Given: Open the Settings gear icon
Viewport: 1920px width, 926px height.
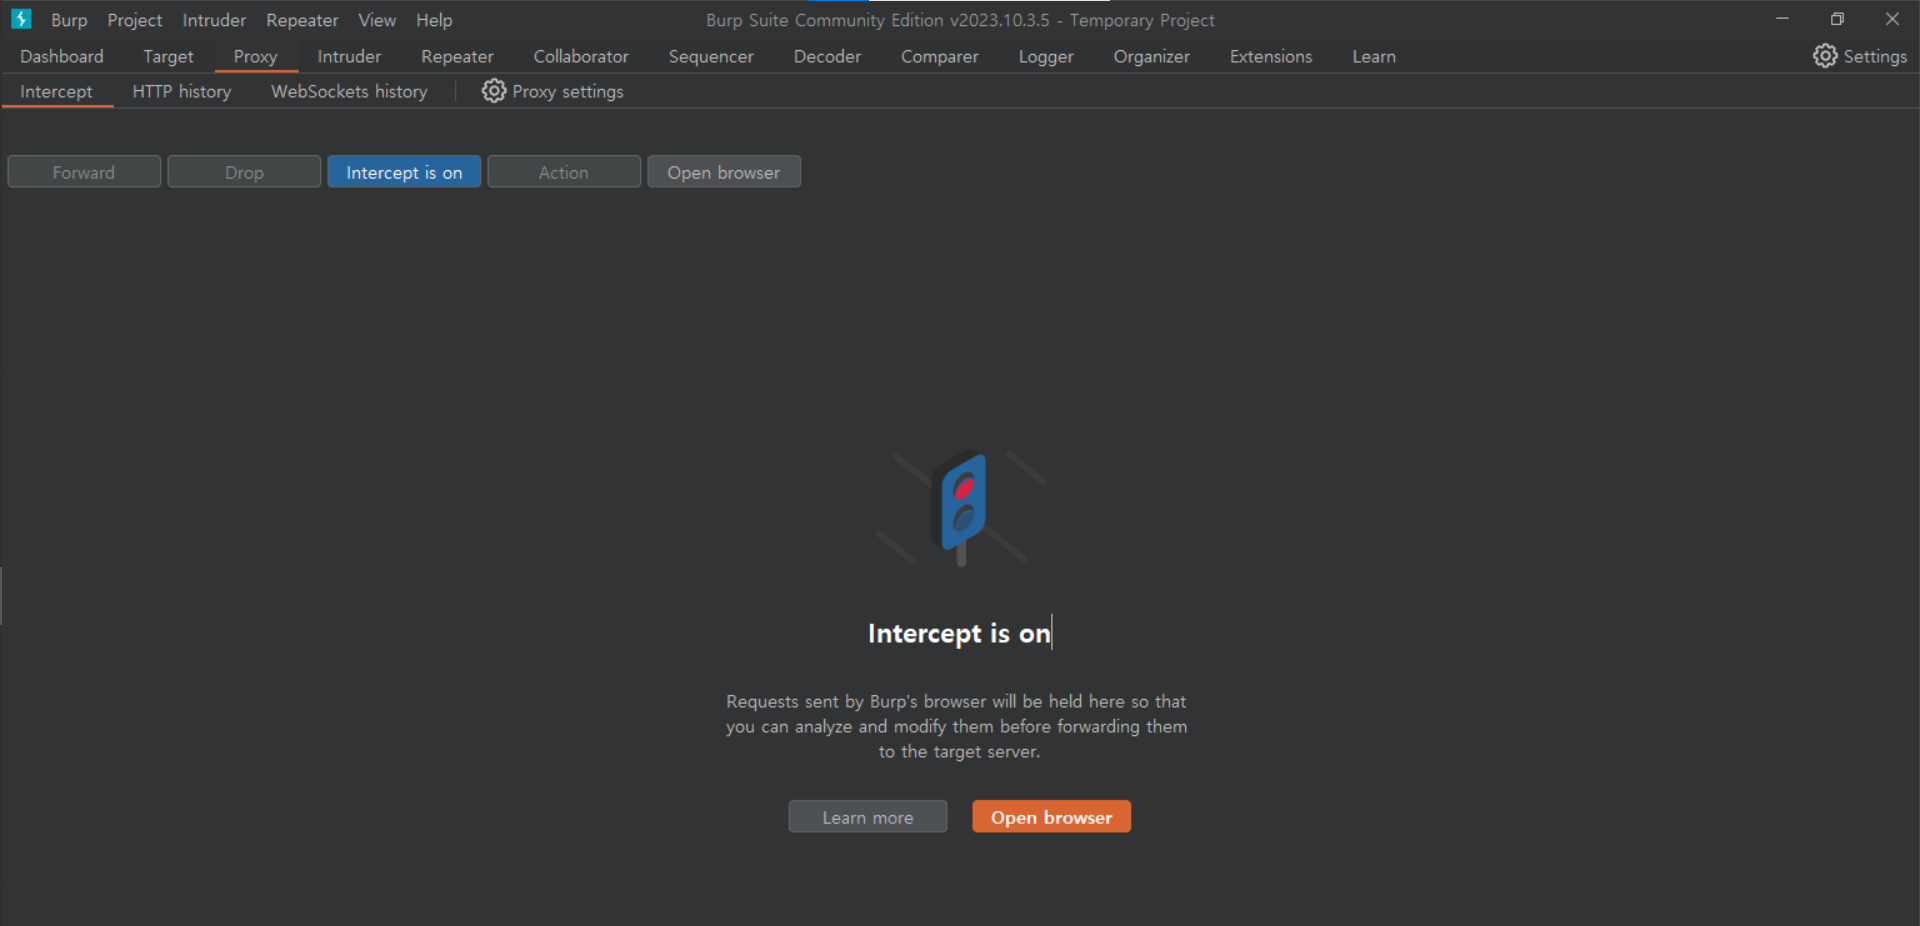Looking at the screenshot, I should (x=1825, y=56).
